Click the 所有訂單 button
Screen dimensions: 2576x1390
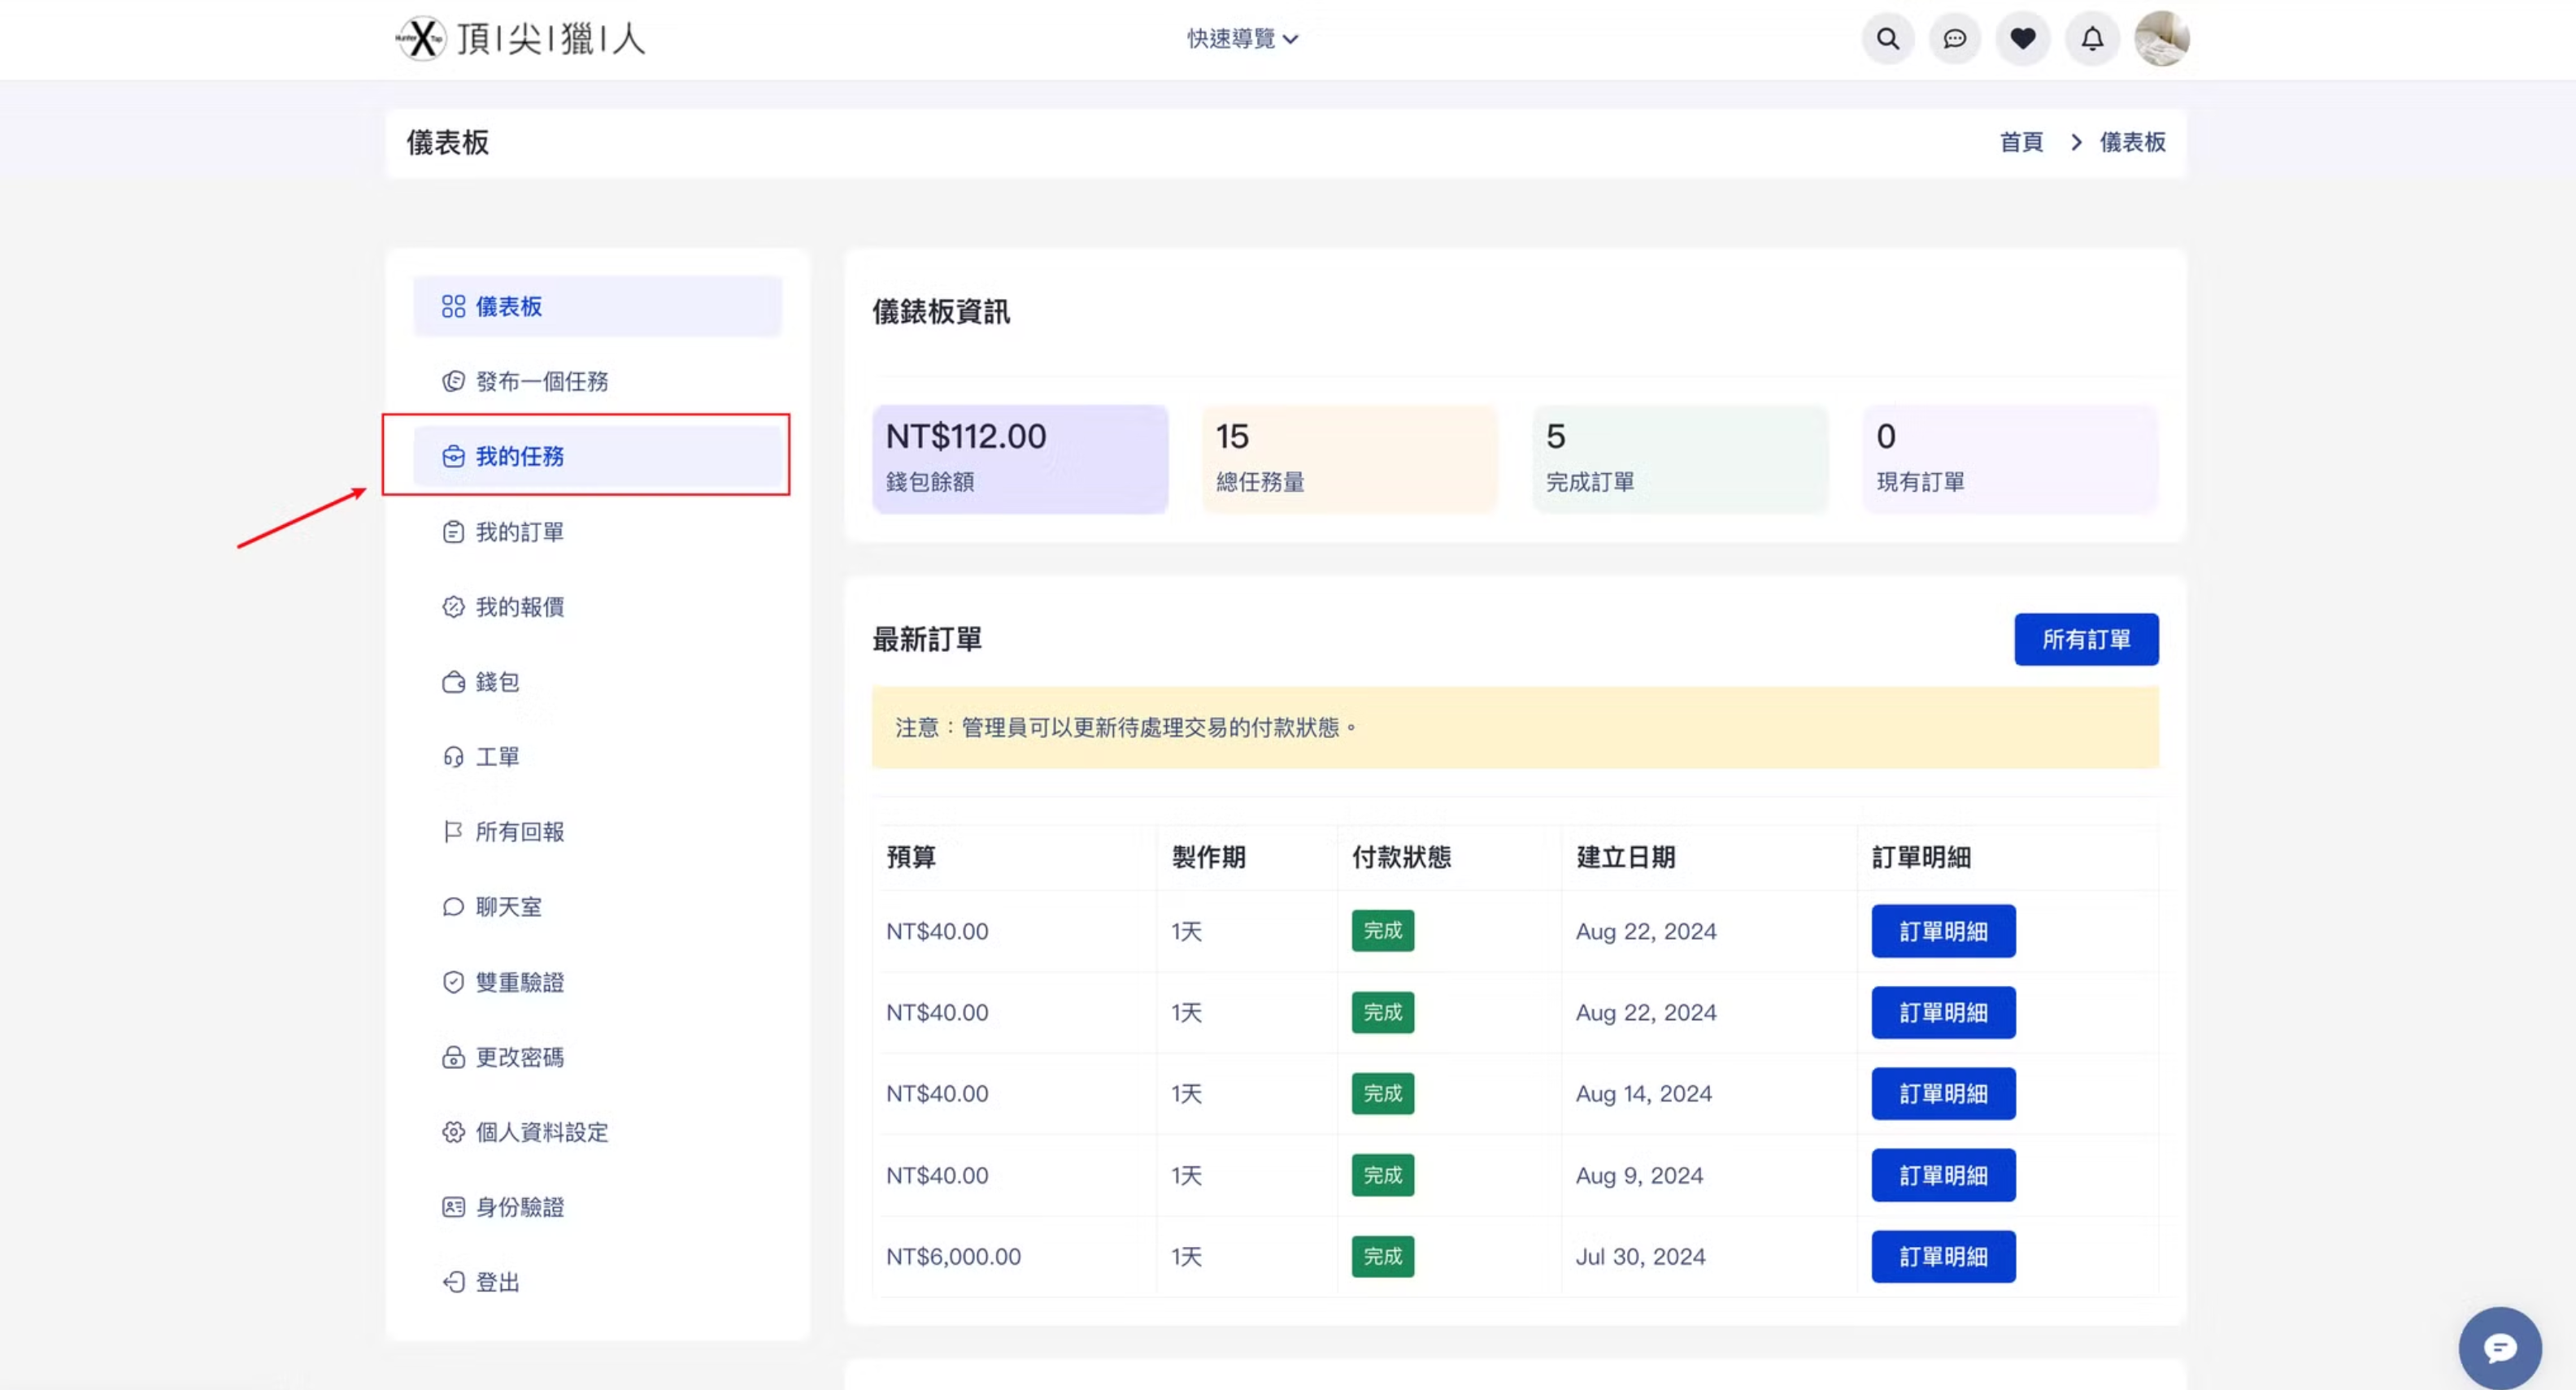tap(2085, 639)
